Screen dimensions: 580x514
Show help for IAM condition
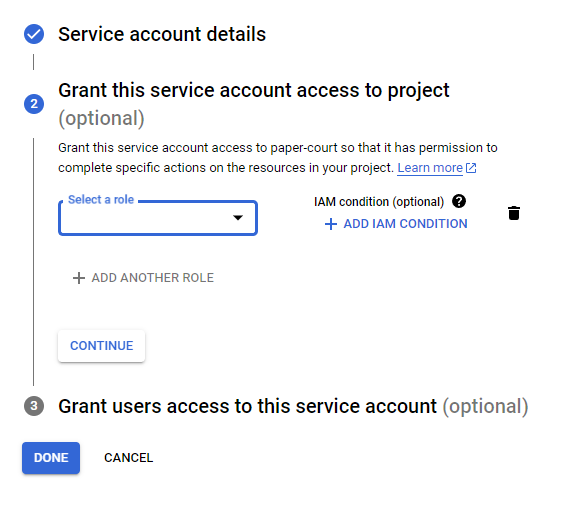click(x=459, y=202)
